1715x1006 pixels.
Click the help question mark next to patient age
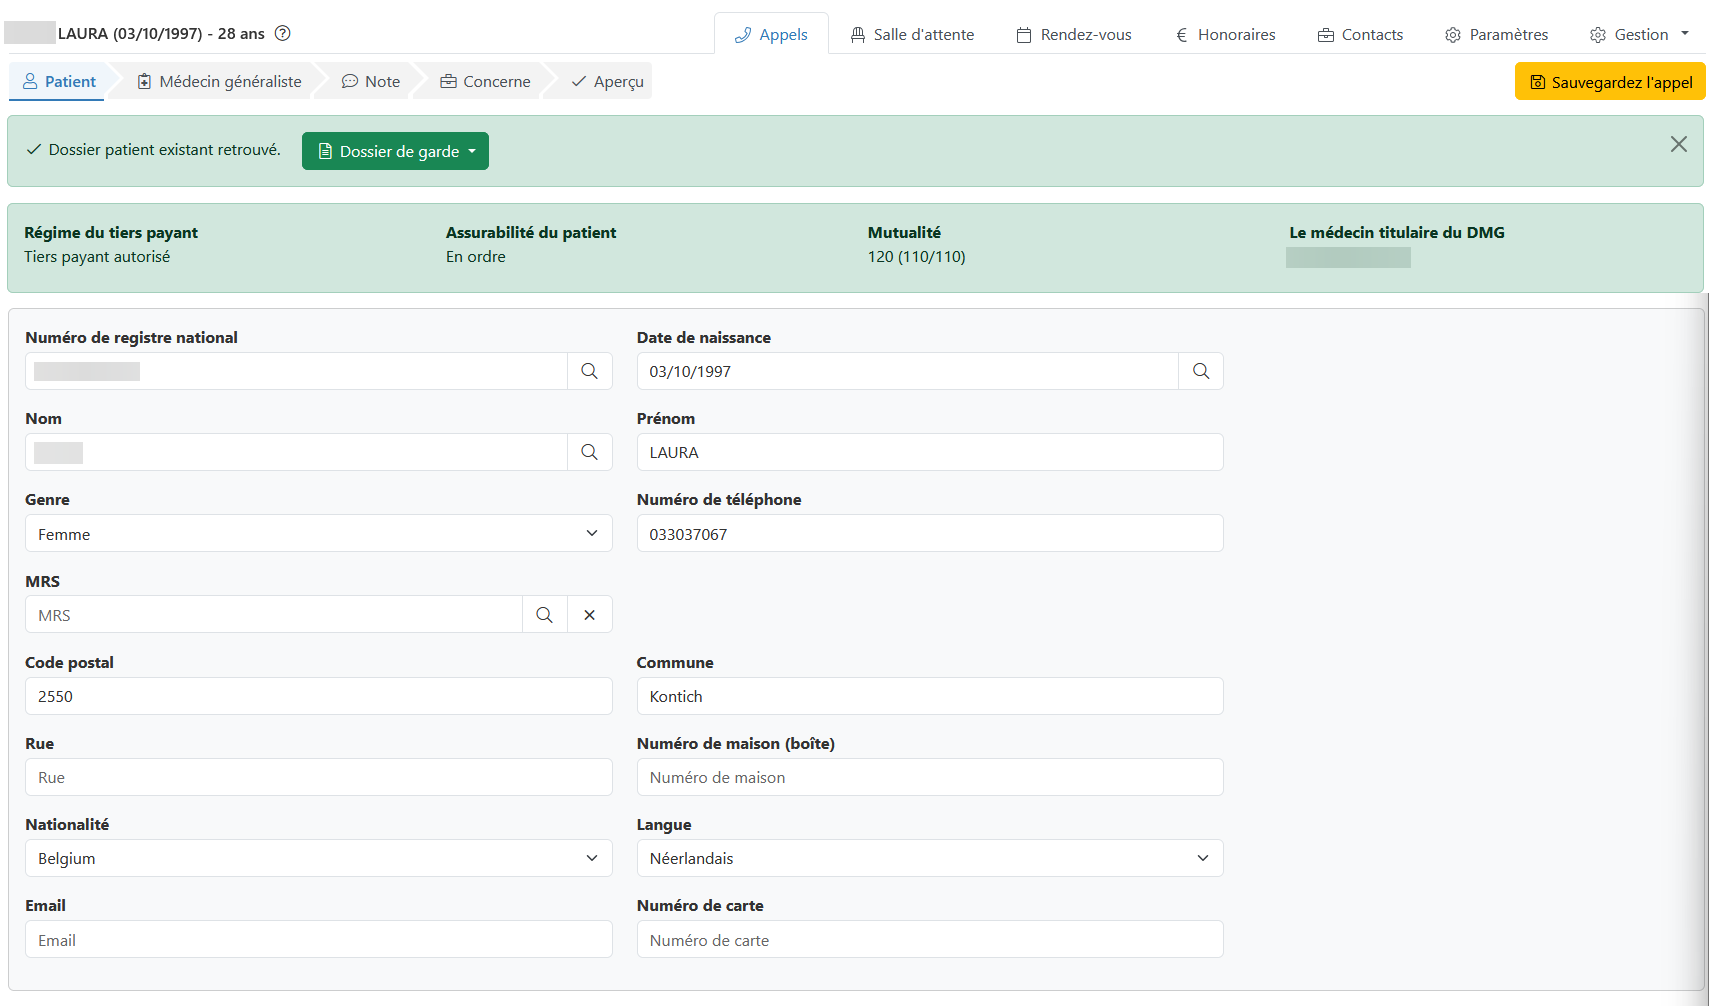point(283,33)
